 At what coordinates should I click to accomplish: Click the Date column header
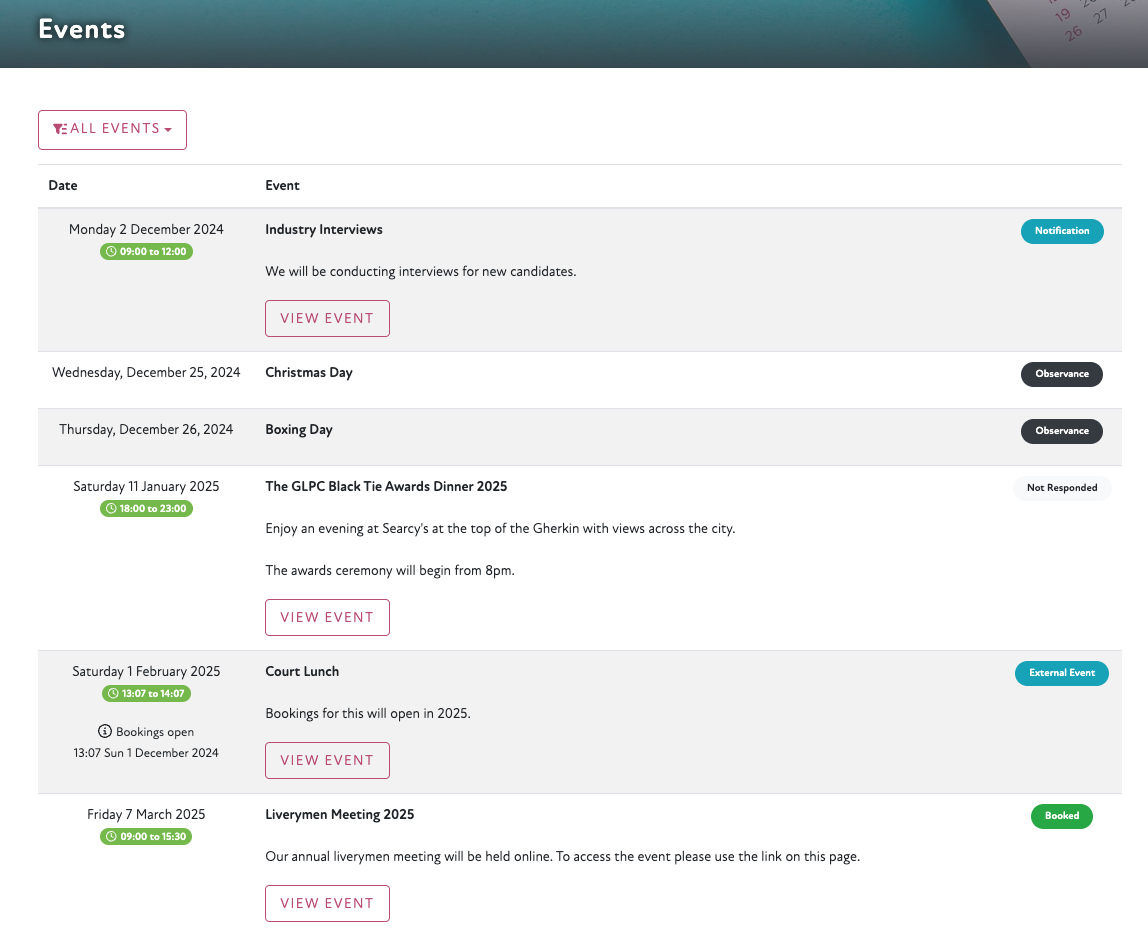click(63, 186)
